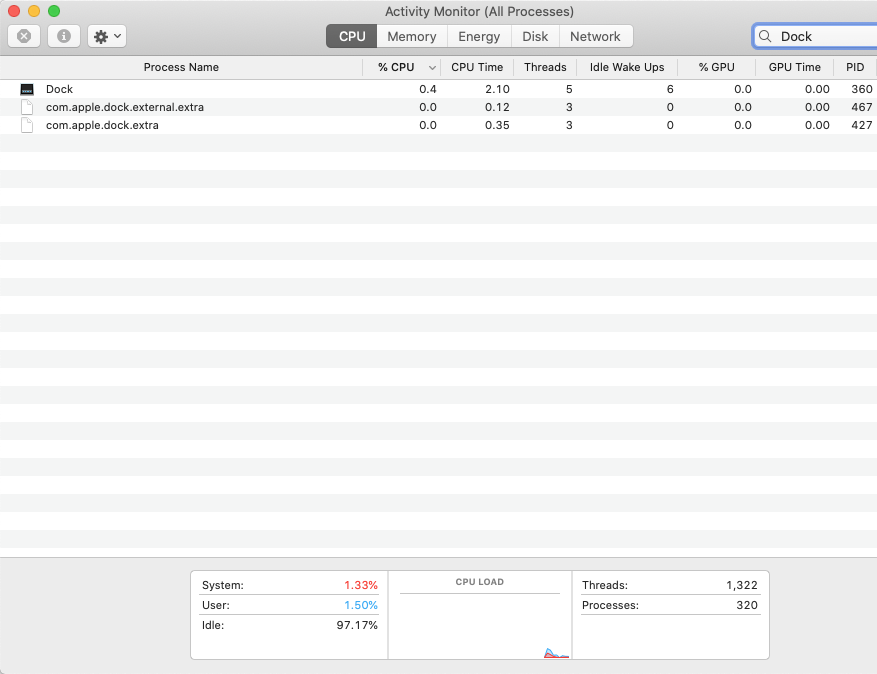The image size is (877, 674).
Task: Sort by Threads column header
Action: (545, 67)
